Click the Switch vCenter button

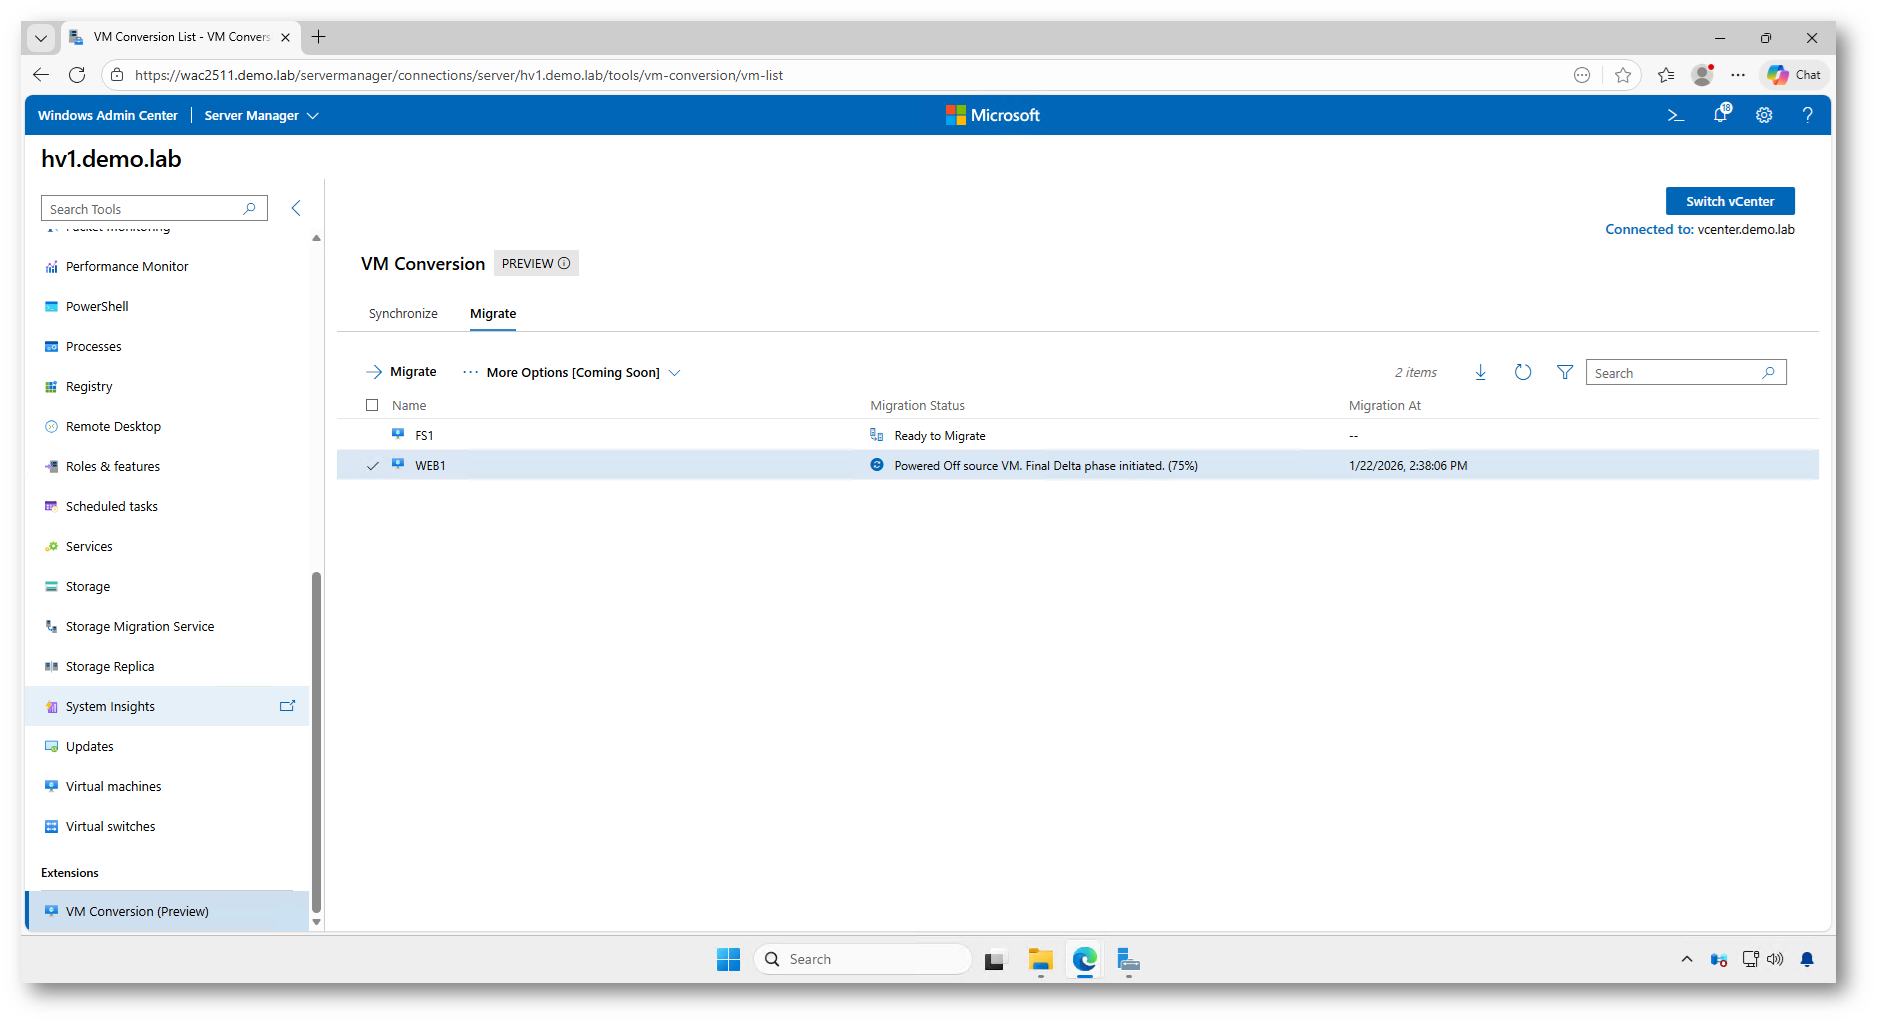point(1729,201)
